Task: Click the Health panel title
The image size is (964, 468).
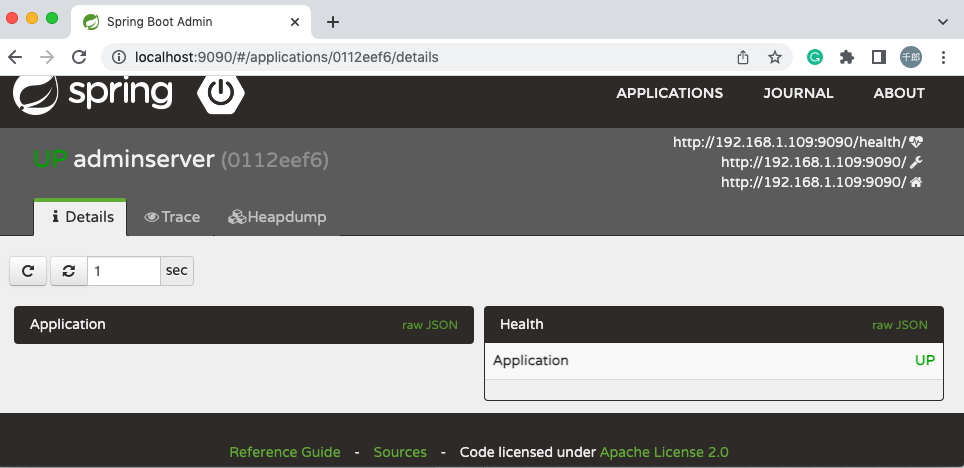Action: (521, 325)
